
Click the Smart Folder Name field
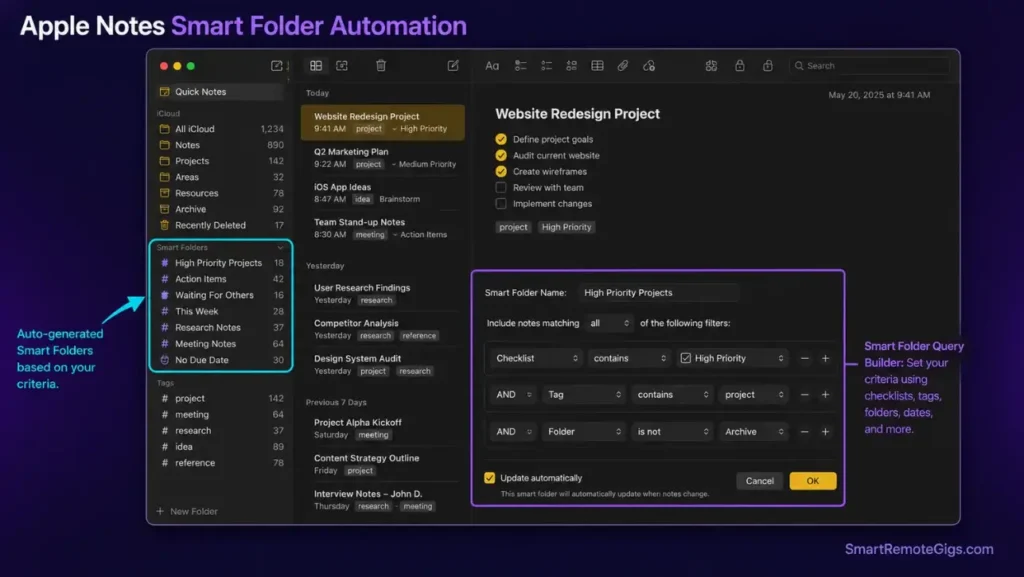click(x=658, y=293)
